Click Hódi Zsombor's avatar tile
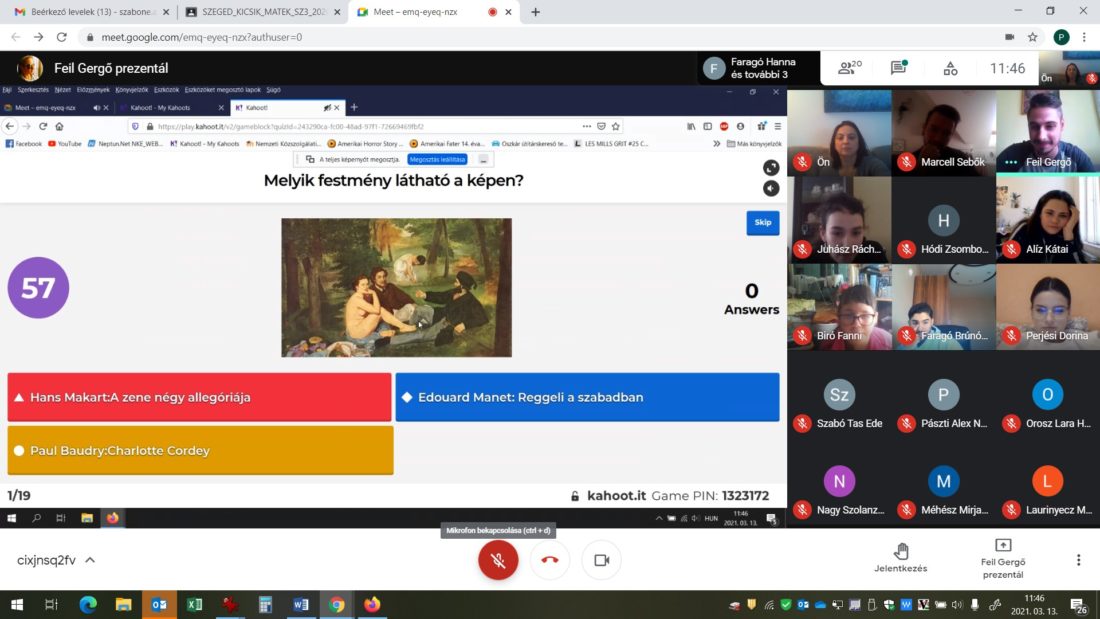Image resolution: width=1100 pixels, height=619 pixels. click(944, 220)
